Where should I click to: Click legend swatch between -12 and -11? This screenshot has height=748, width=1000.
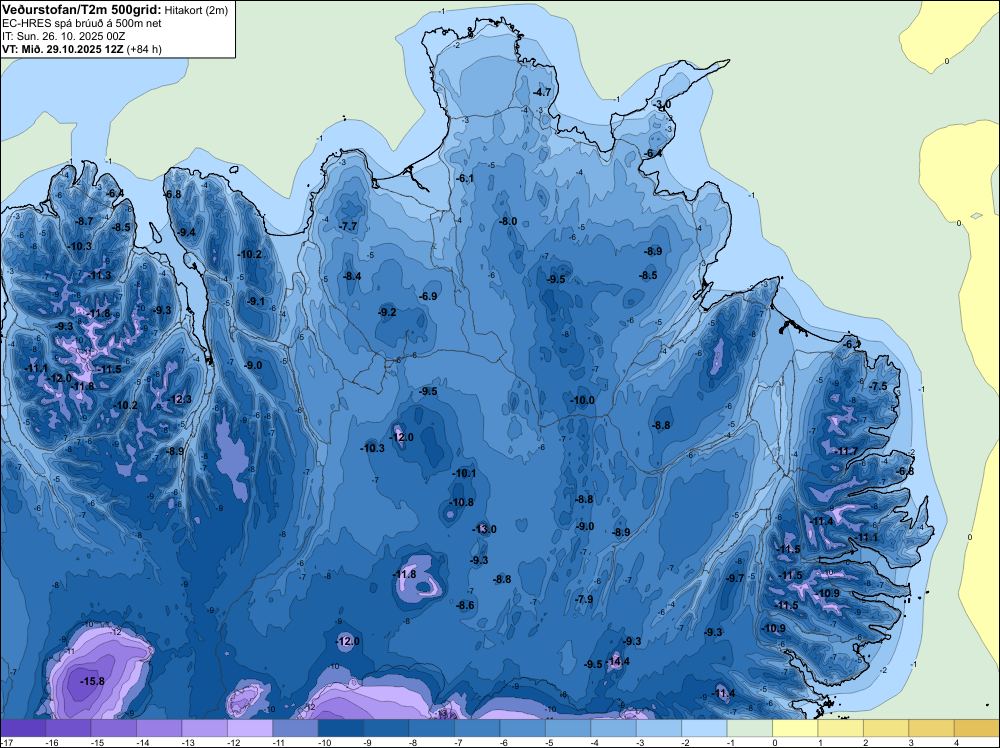[251, 728]
